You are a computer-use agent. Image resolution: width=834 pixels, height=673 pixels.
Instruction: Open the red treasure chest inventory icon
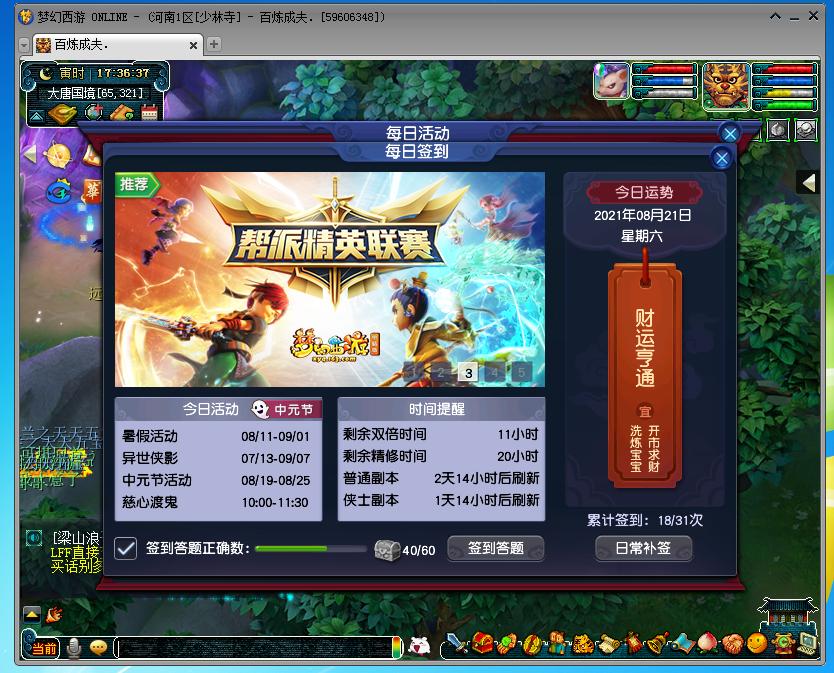click(x=482, y=643)
